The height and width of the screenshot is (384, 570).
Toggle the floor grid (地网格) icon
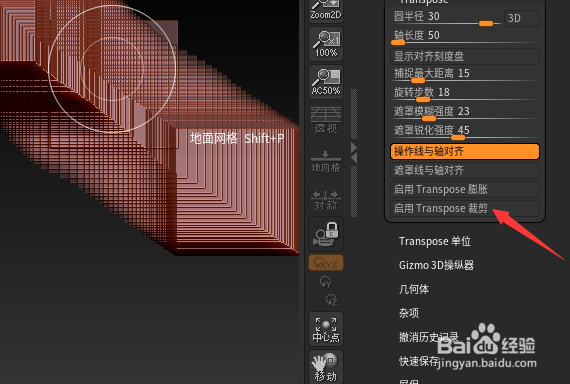pos(326,158)
